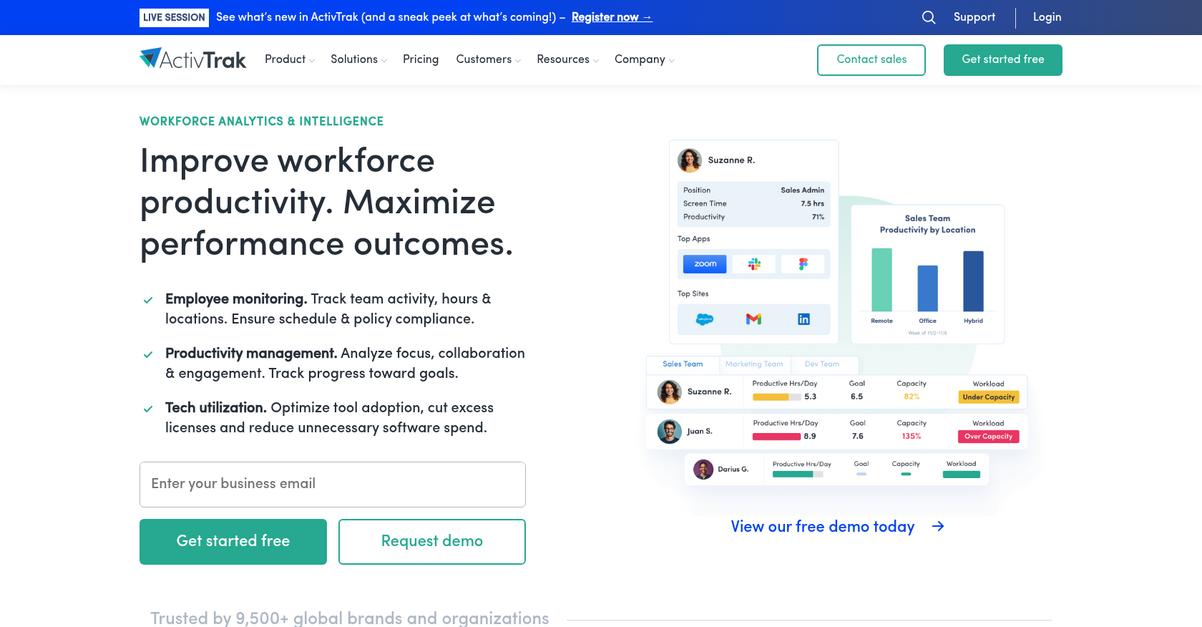
Task: Click Contact sales button
Action: click(871, 60)
